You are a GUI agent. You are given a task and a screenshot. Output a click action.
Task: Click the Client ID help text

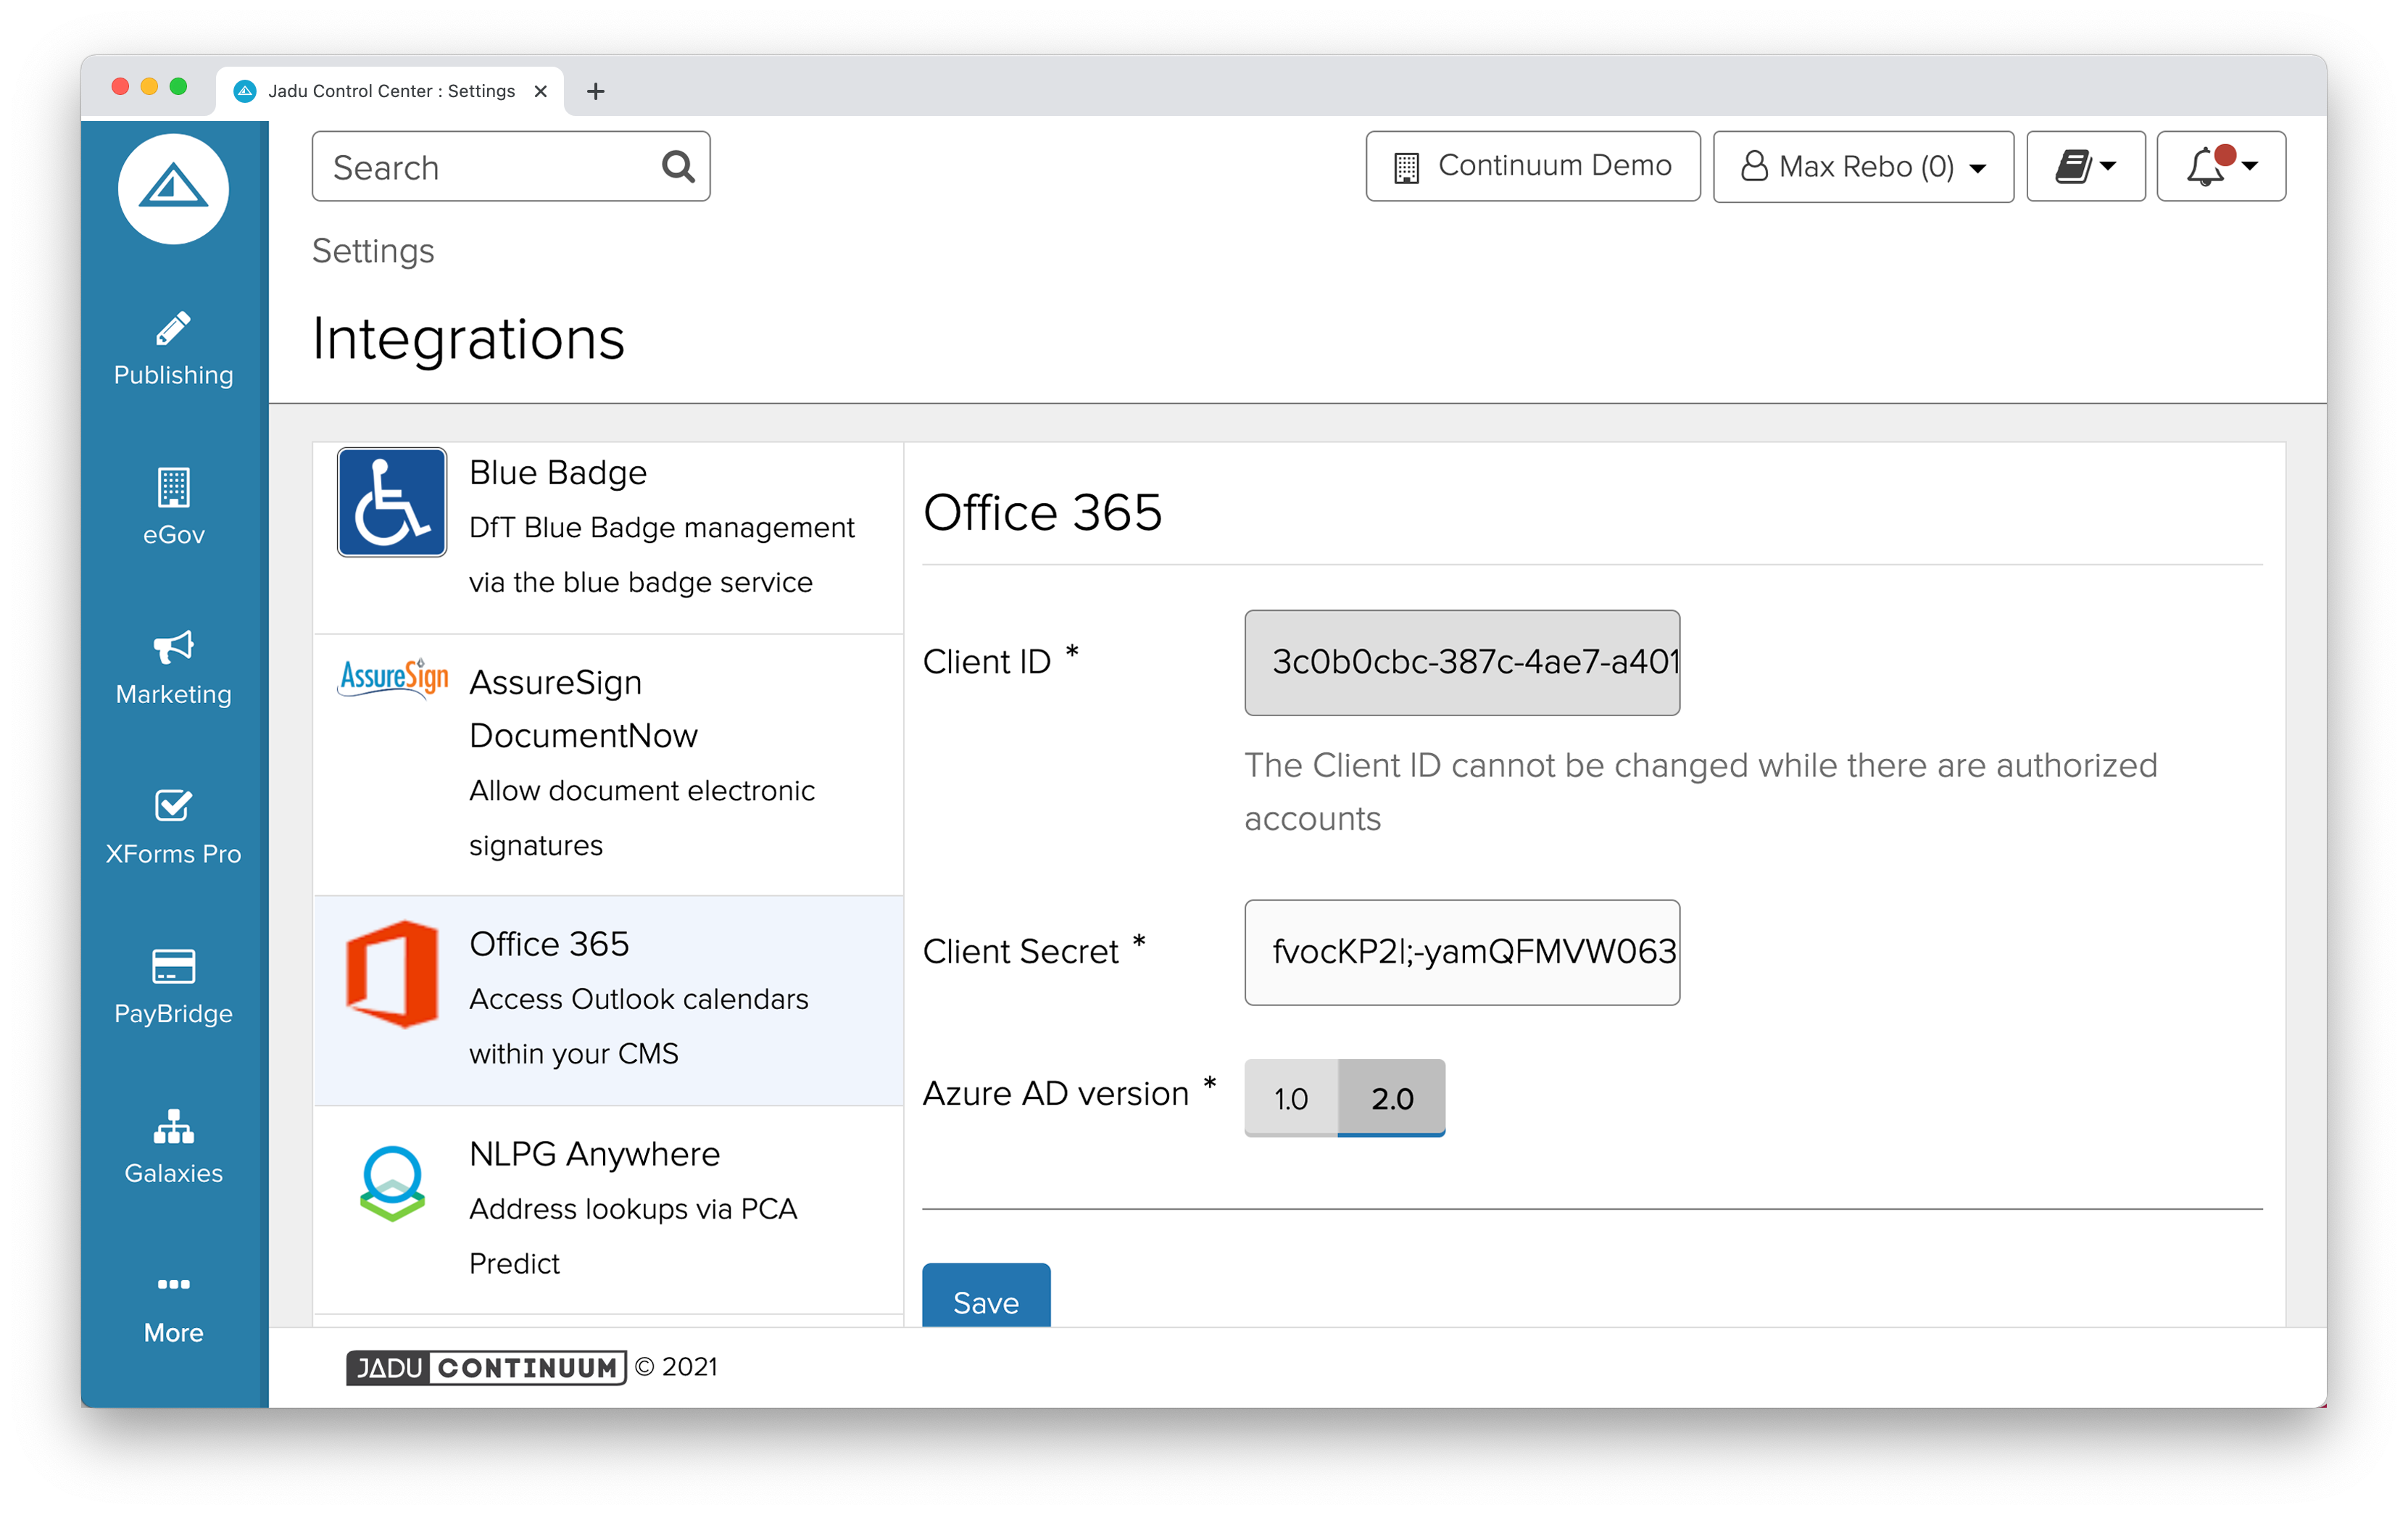pos(1700,792)
